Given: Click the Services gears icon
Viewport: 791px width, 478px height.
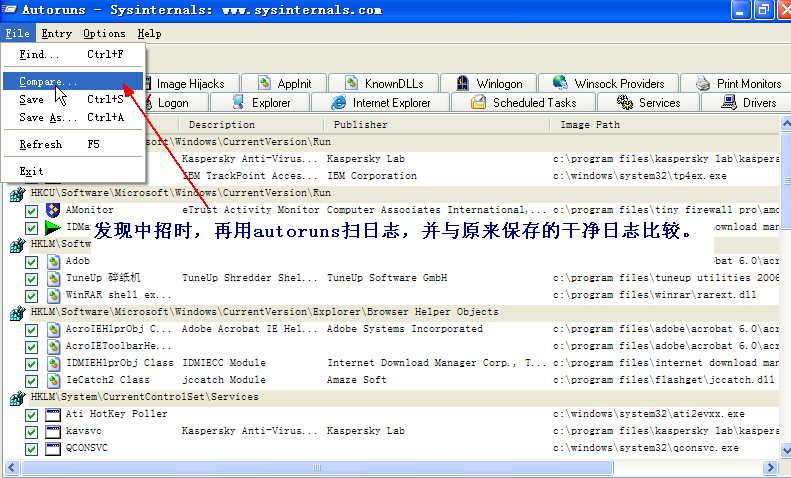Looking at the screenshot, I should tap(625, 102).
